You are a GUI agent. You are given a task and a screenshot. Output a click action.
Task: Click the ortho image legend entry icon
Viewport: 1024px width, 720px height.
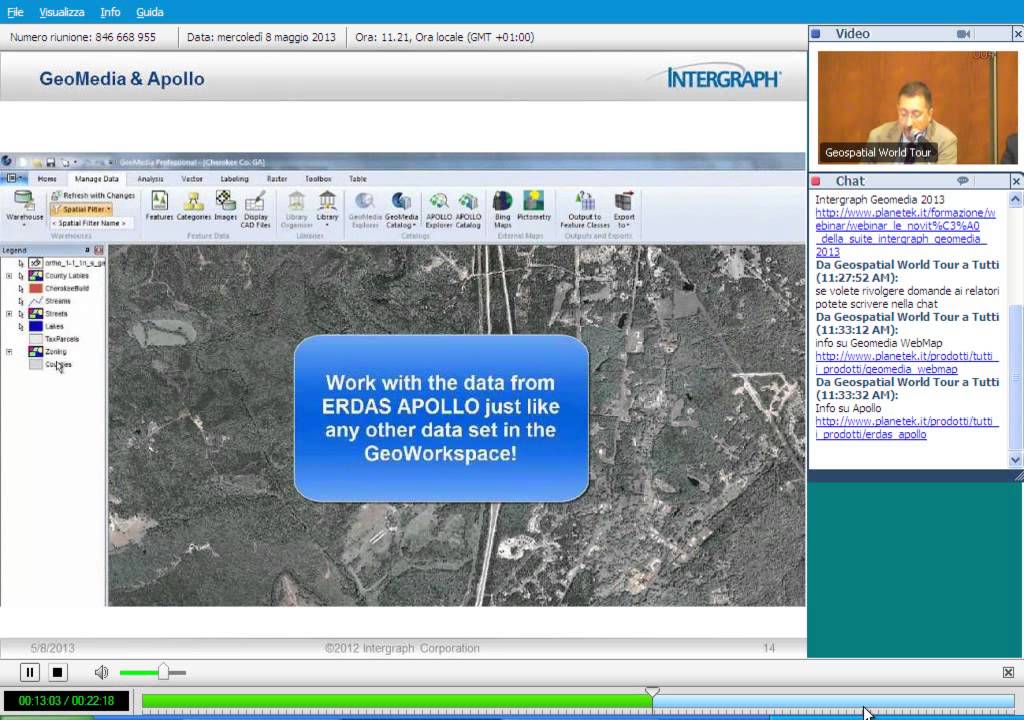35,263
